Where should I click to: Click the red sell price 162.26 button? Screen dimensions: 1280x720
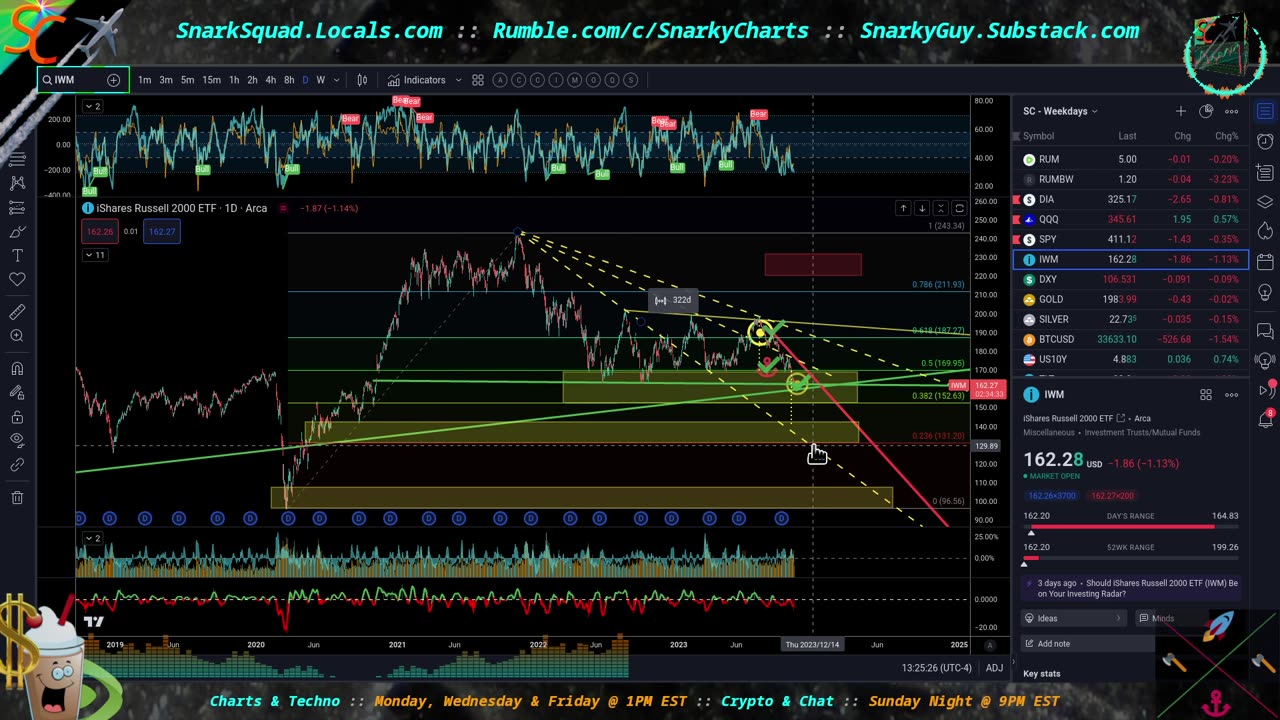point(100,231)
